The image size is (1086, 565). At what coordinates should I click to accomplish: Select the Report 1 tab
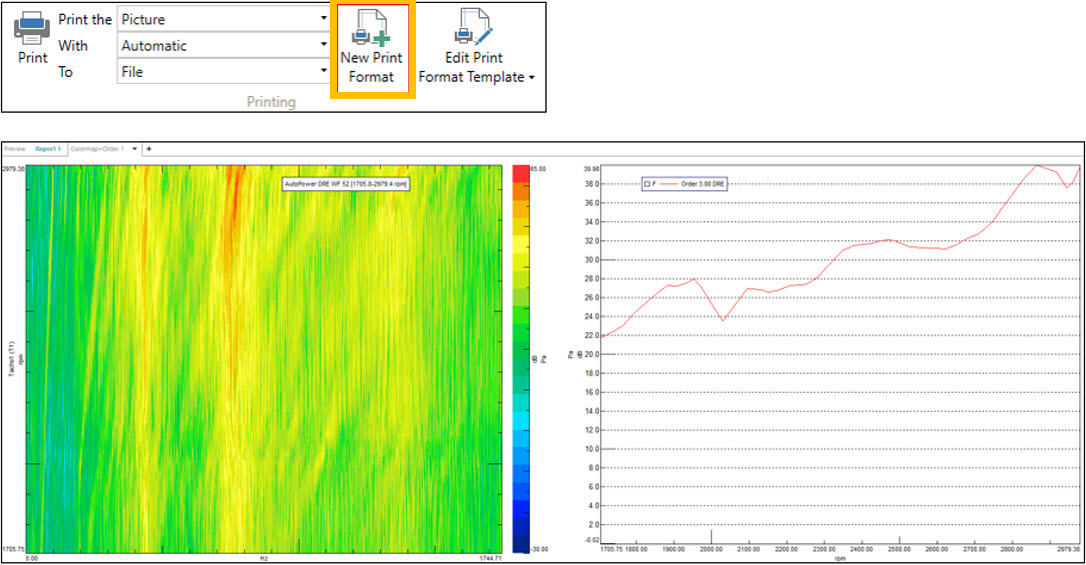pos(49,149)
